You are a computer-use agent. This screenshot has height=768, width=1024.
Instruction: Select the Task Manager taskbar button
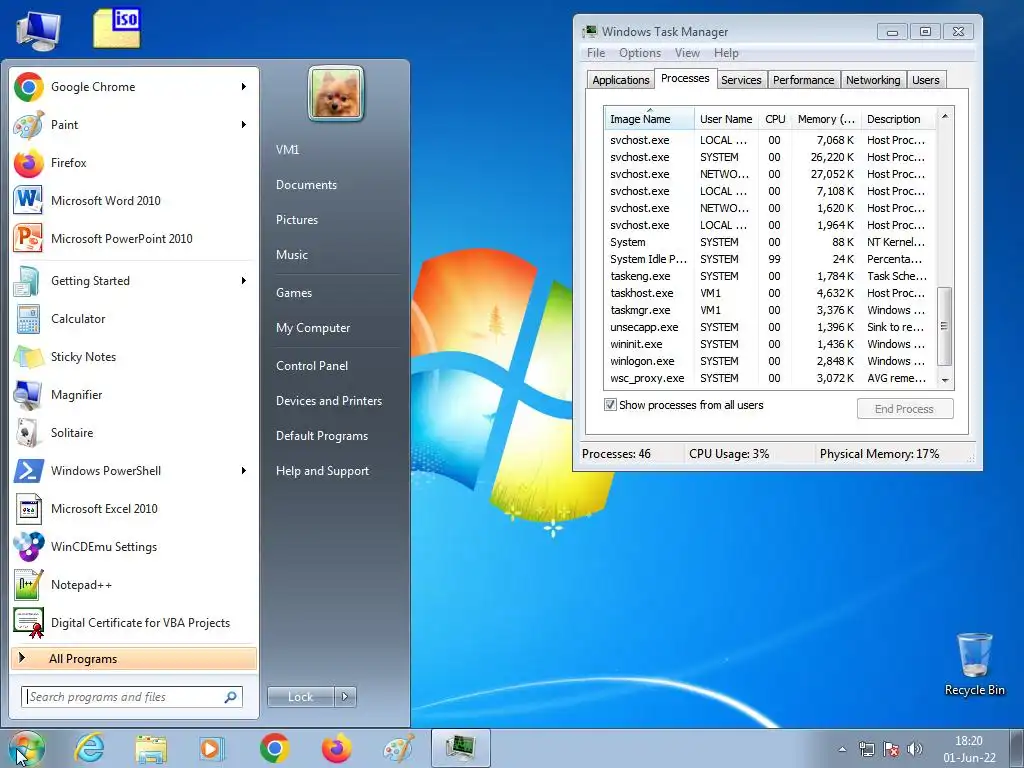[x=460, y=748]
